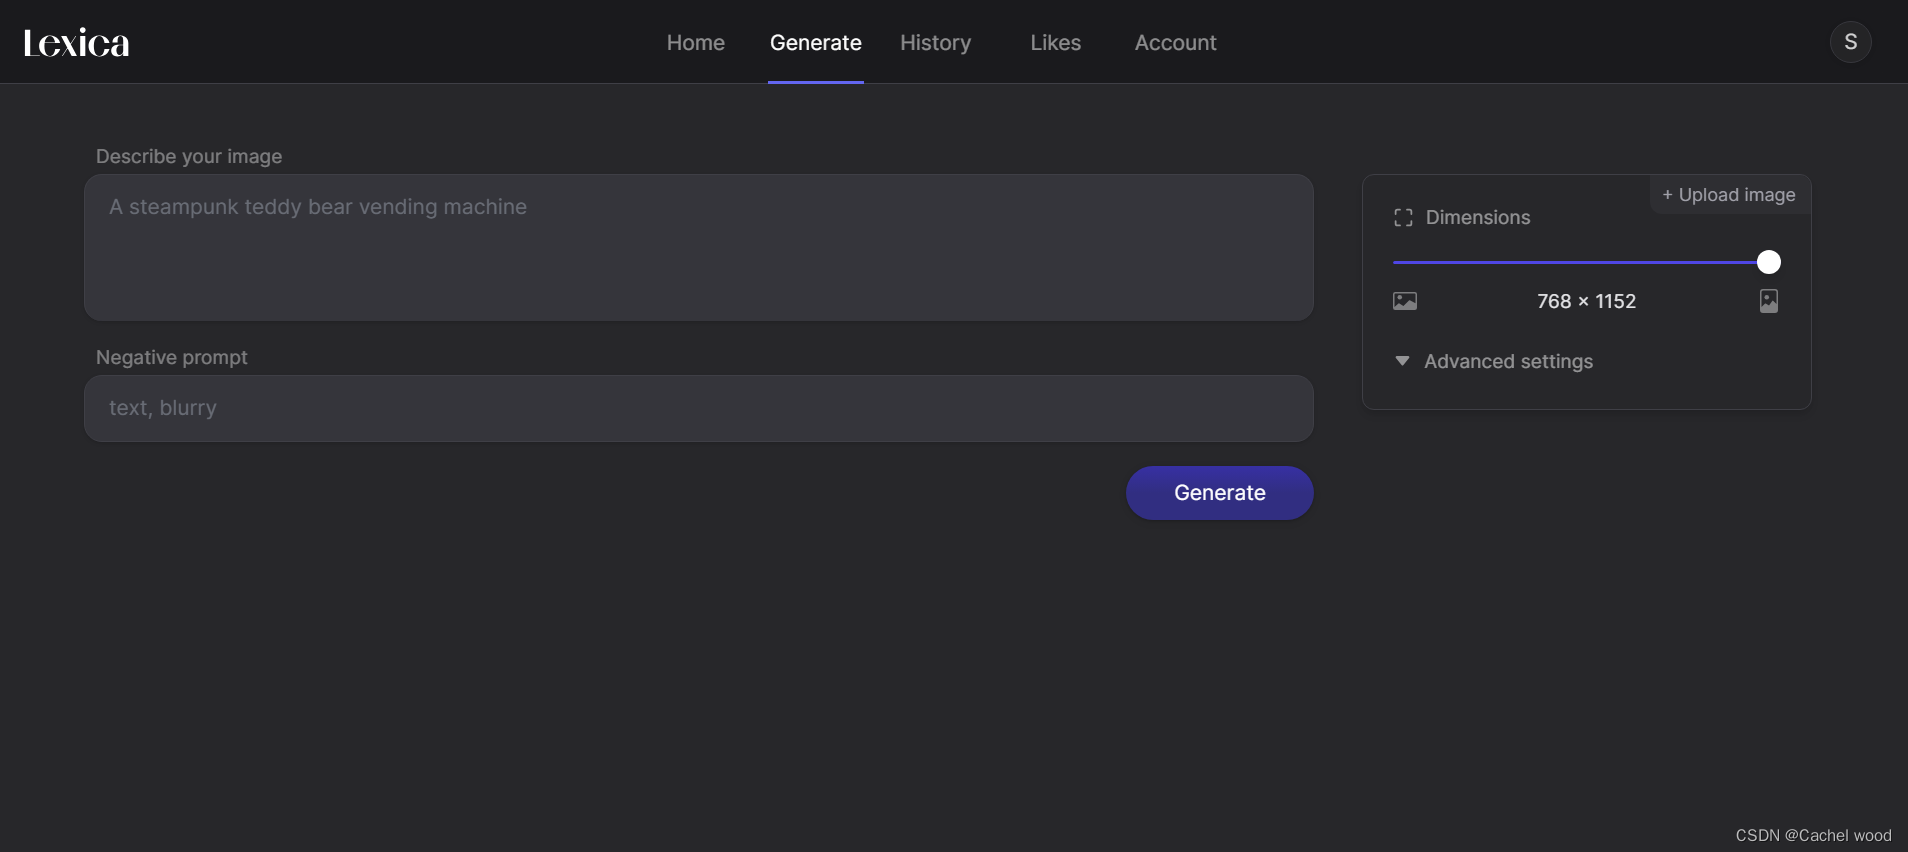
Task: Go to the Home tab
Action: point(696,43)
